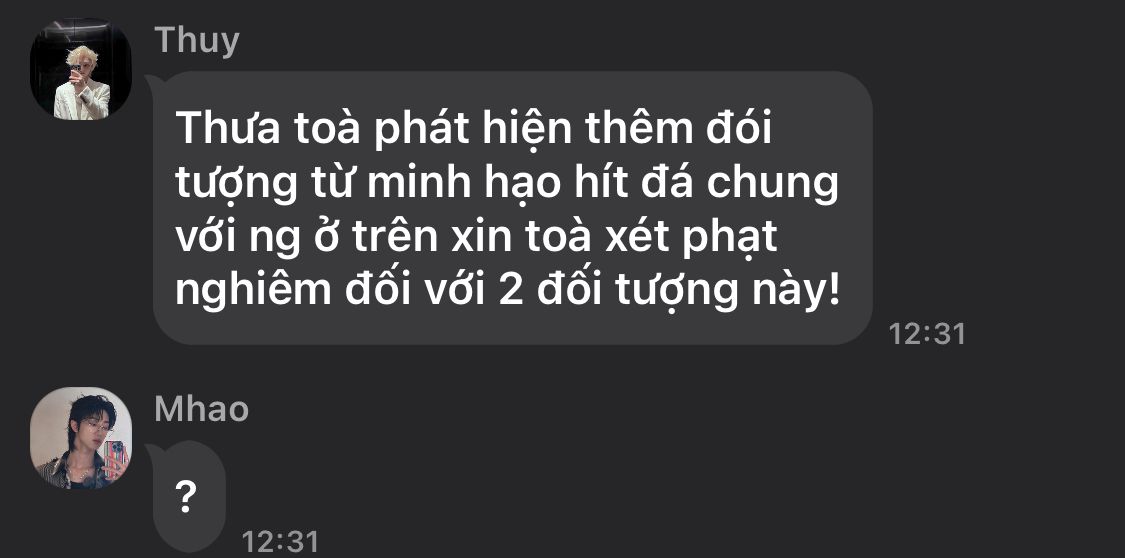The height and width of the screenshot is (558, 1125).
Task: Click the word "chung" in the message
Action: [x=772, y=186]
